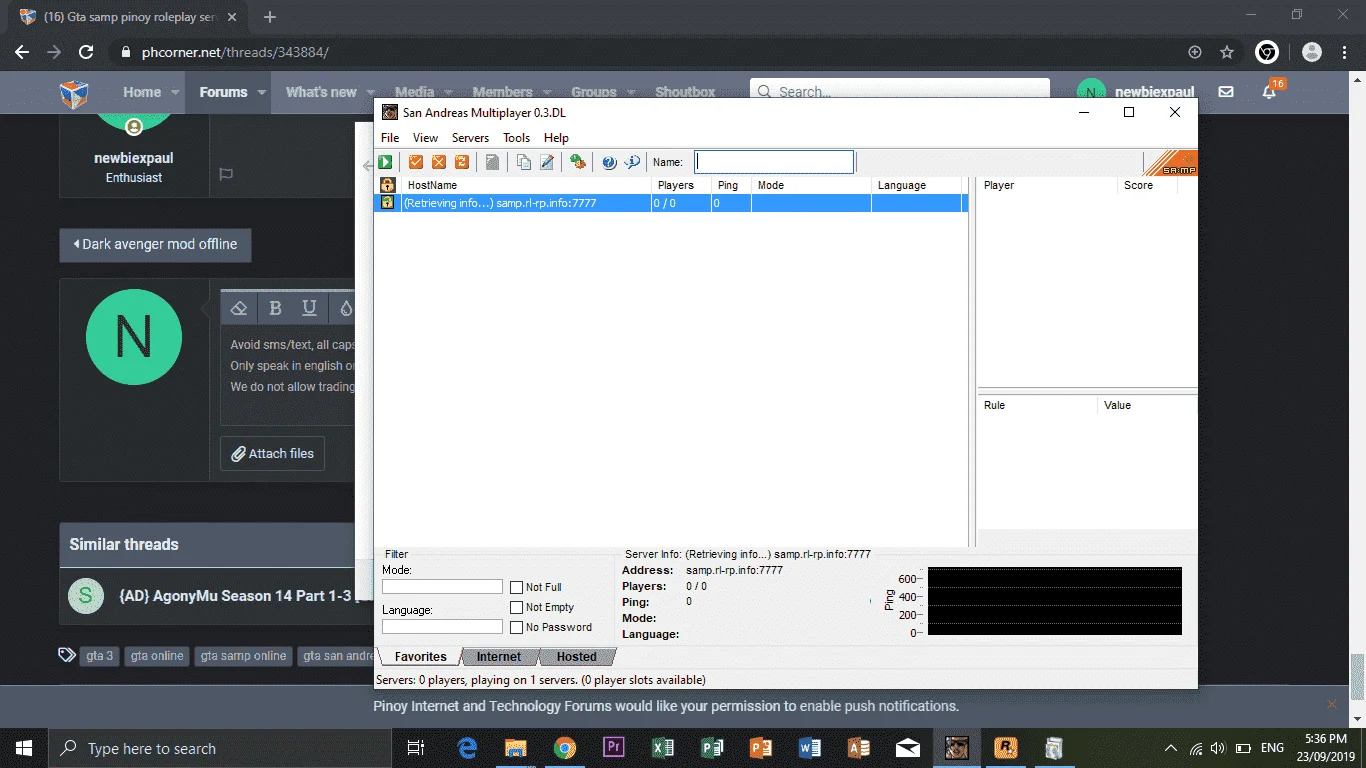The image size is (1366, 768).
Task: Show hidden system tray icons
Action: [1170, 748]
